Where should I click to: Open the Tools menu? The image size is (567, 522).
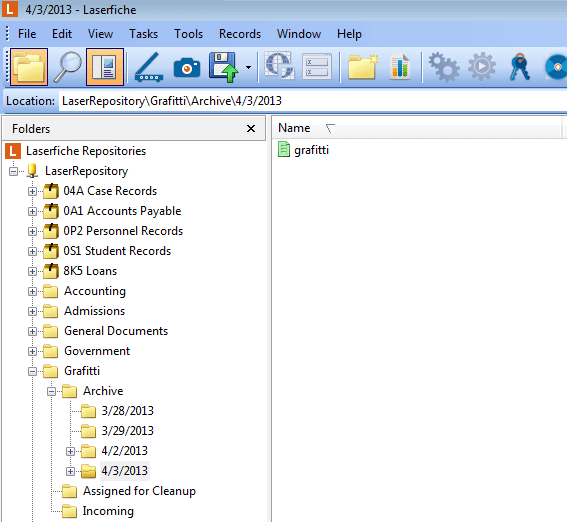pyautogui.click(x=188, y=34)
